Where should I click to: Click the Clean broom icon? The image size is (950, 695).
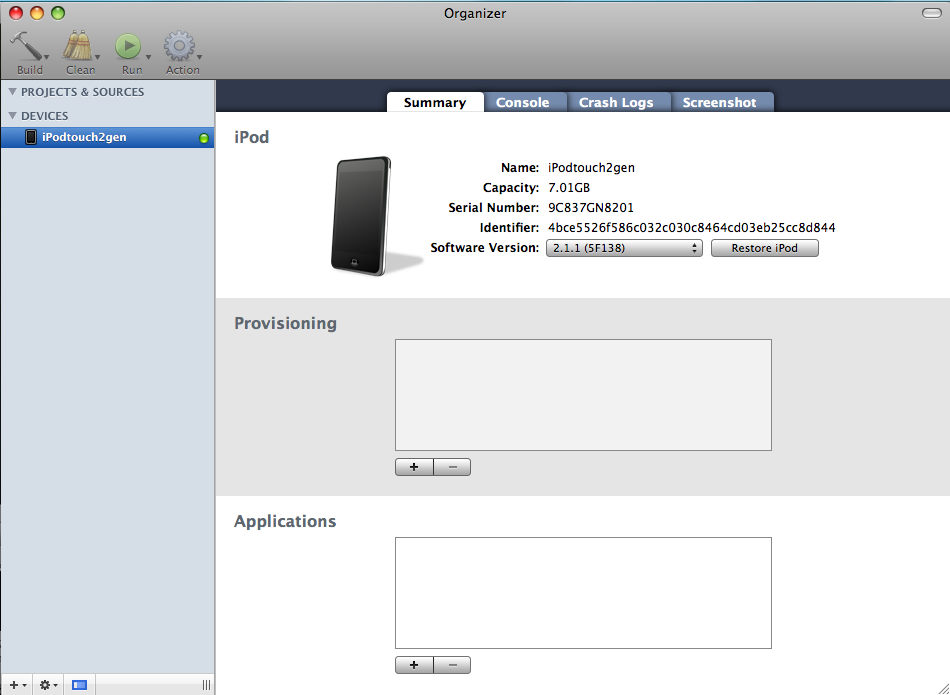click(x=78, y=46)
